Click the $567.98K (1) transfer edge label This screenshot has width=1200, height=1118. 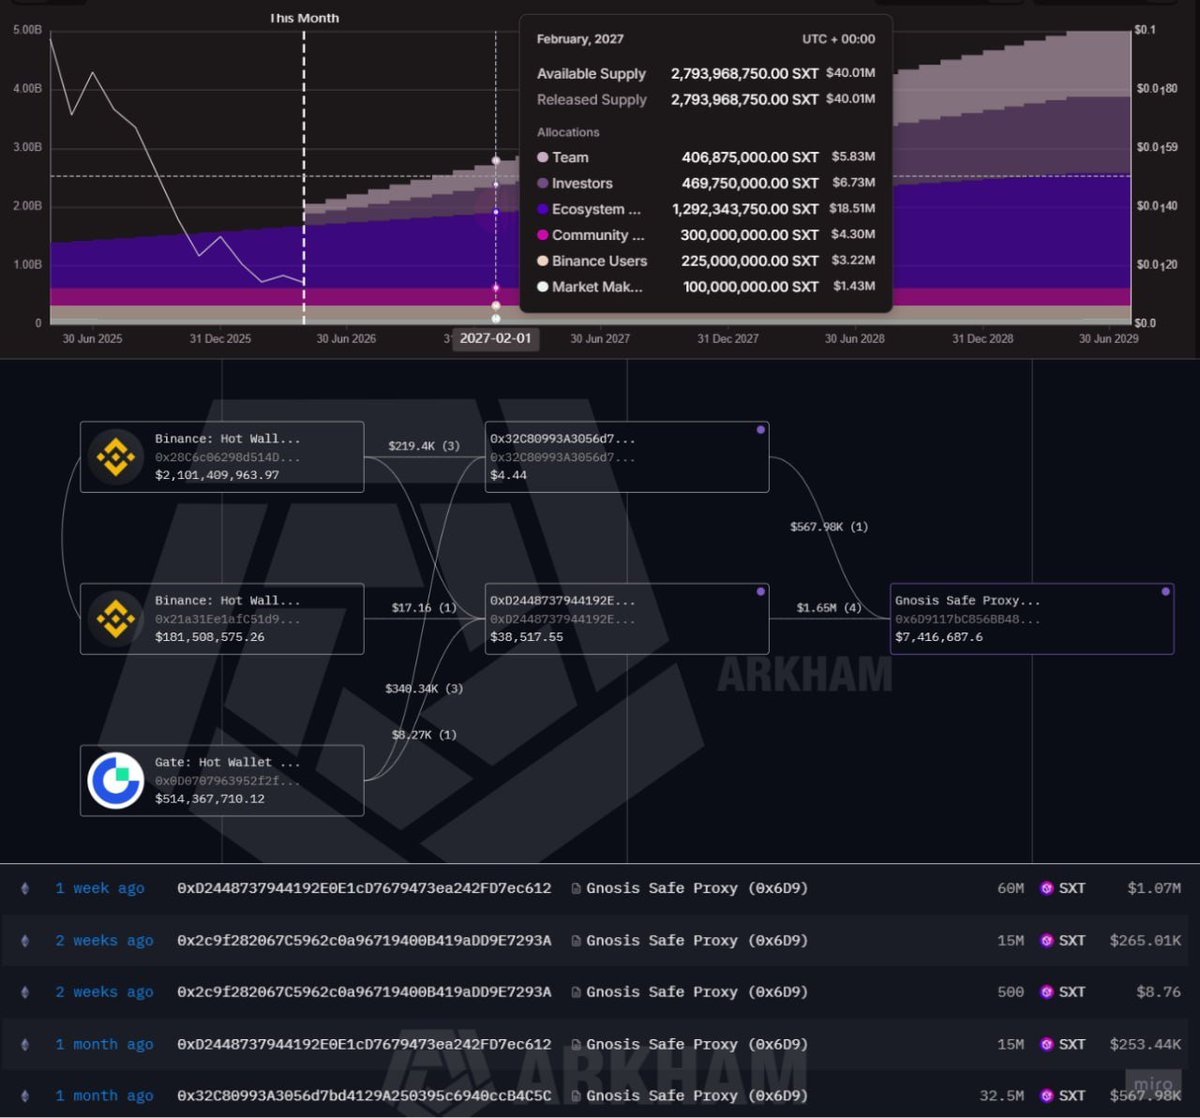829,526
